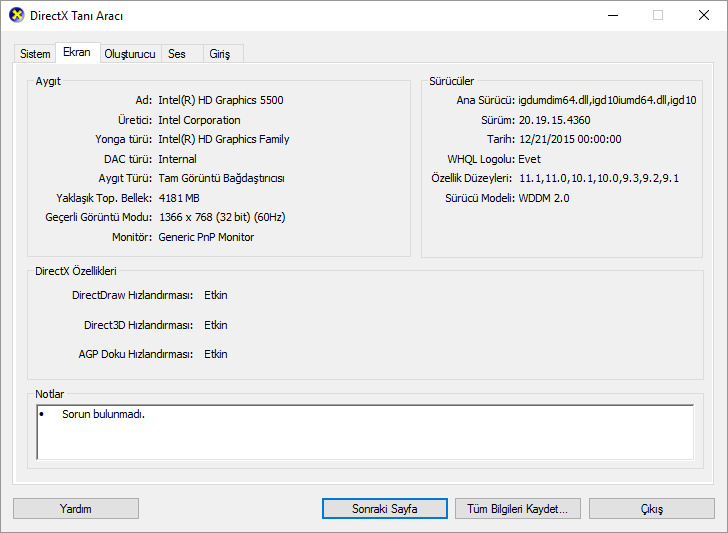The width and height of the screenshot is (728, 533).
Task: Click the Intel(R) HD Graphics Family value
Action: point(224,139)
